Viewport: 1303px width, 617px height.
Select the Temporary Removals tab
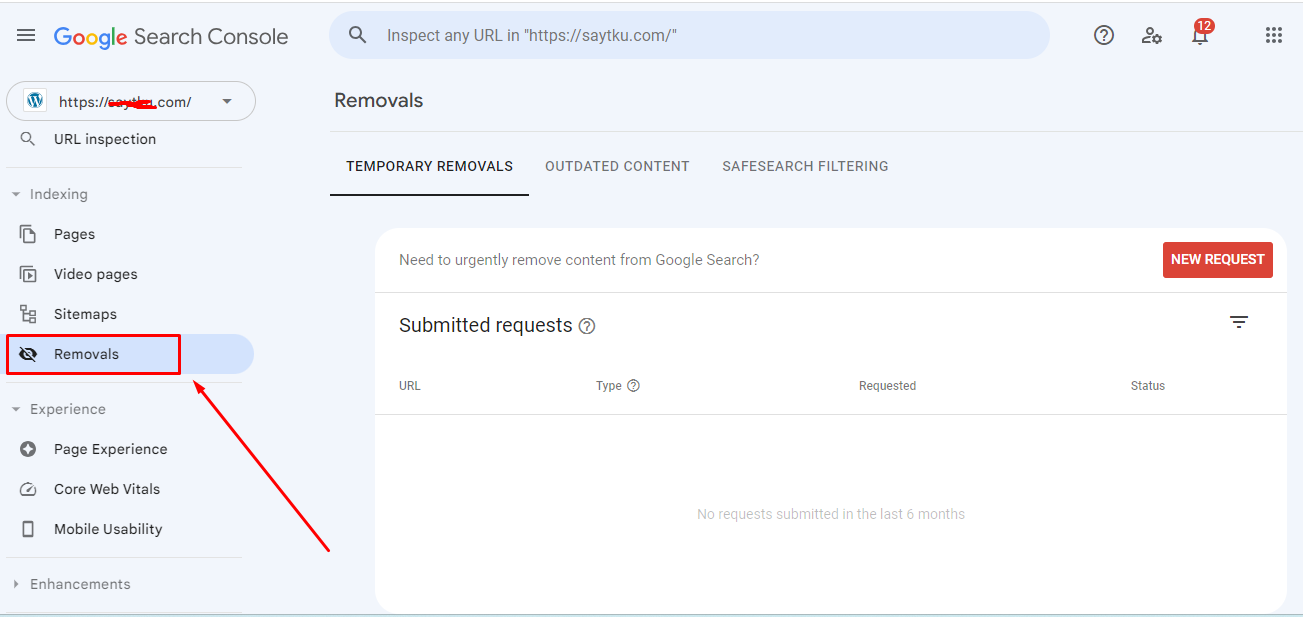click(429, 166)
